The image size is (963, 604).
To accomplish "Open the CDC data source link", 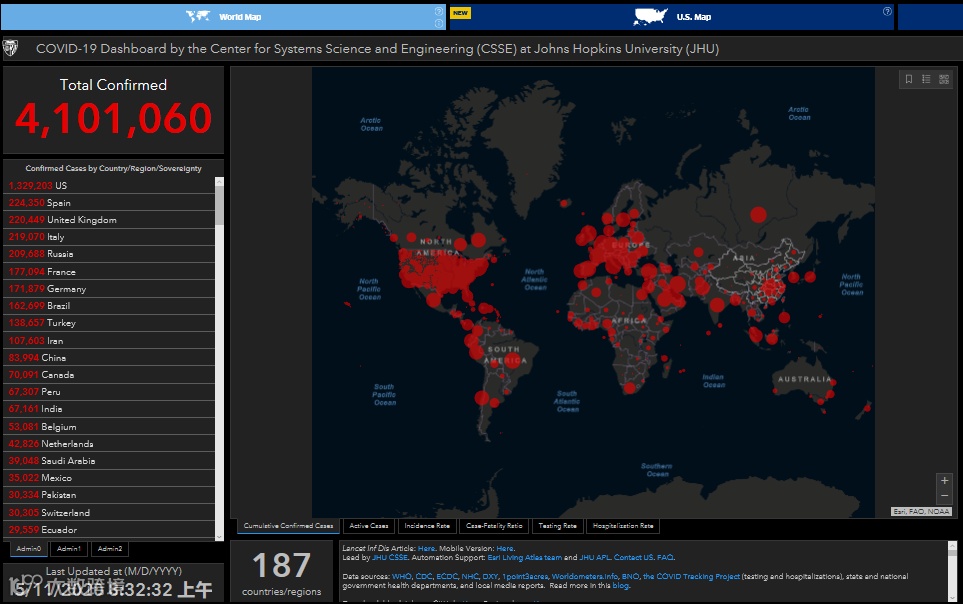I will pyautogui.click(x=424, y=576).
